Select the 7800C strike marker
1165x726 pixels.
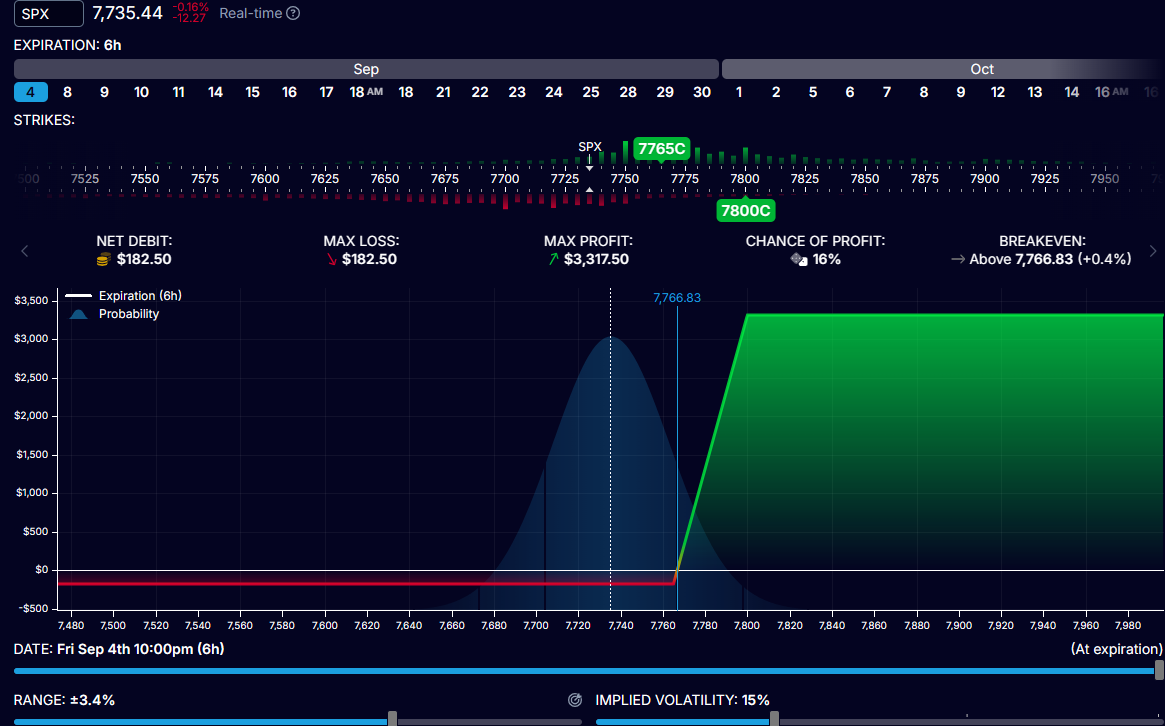[745, 210]
